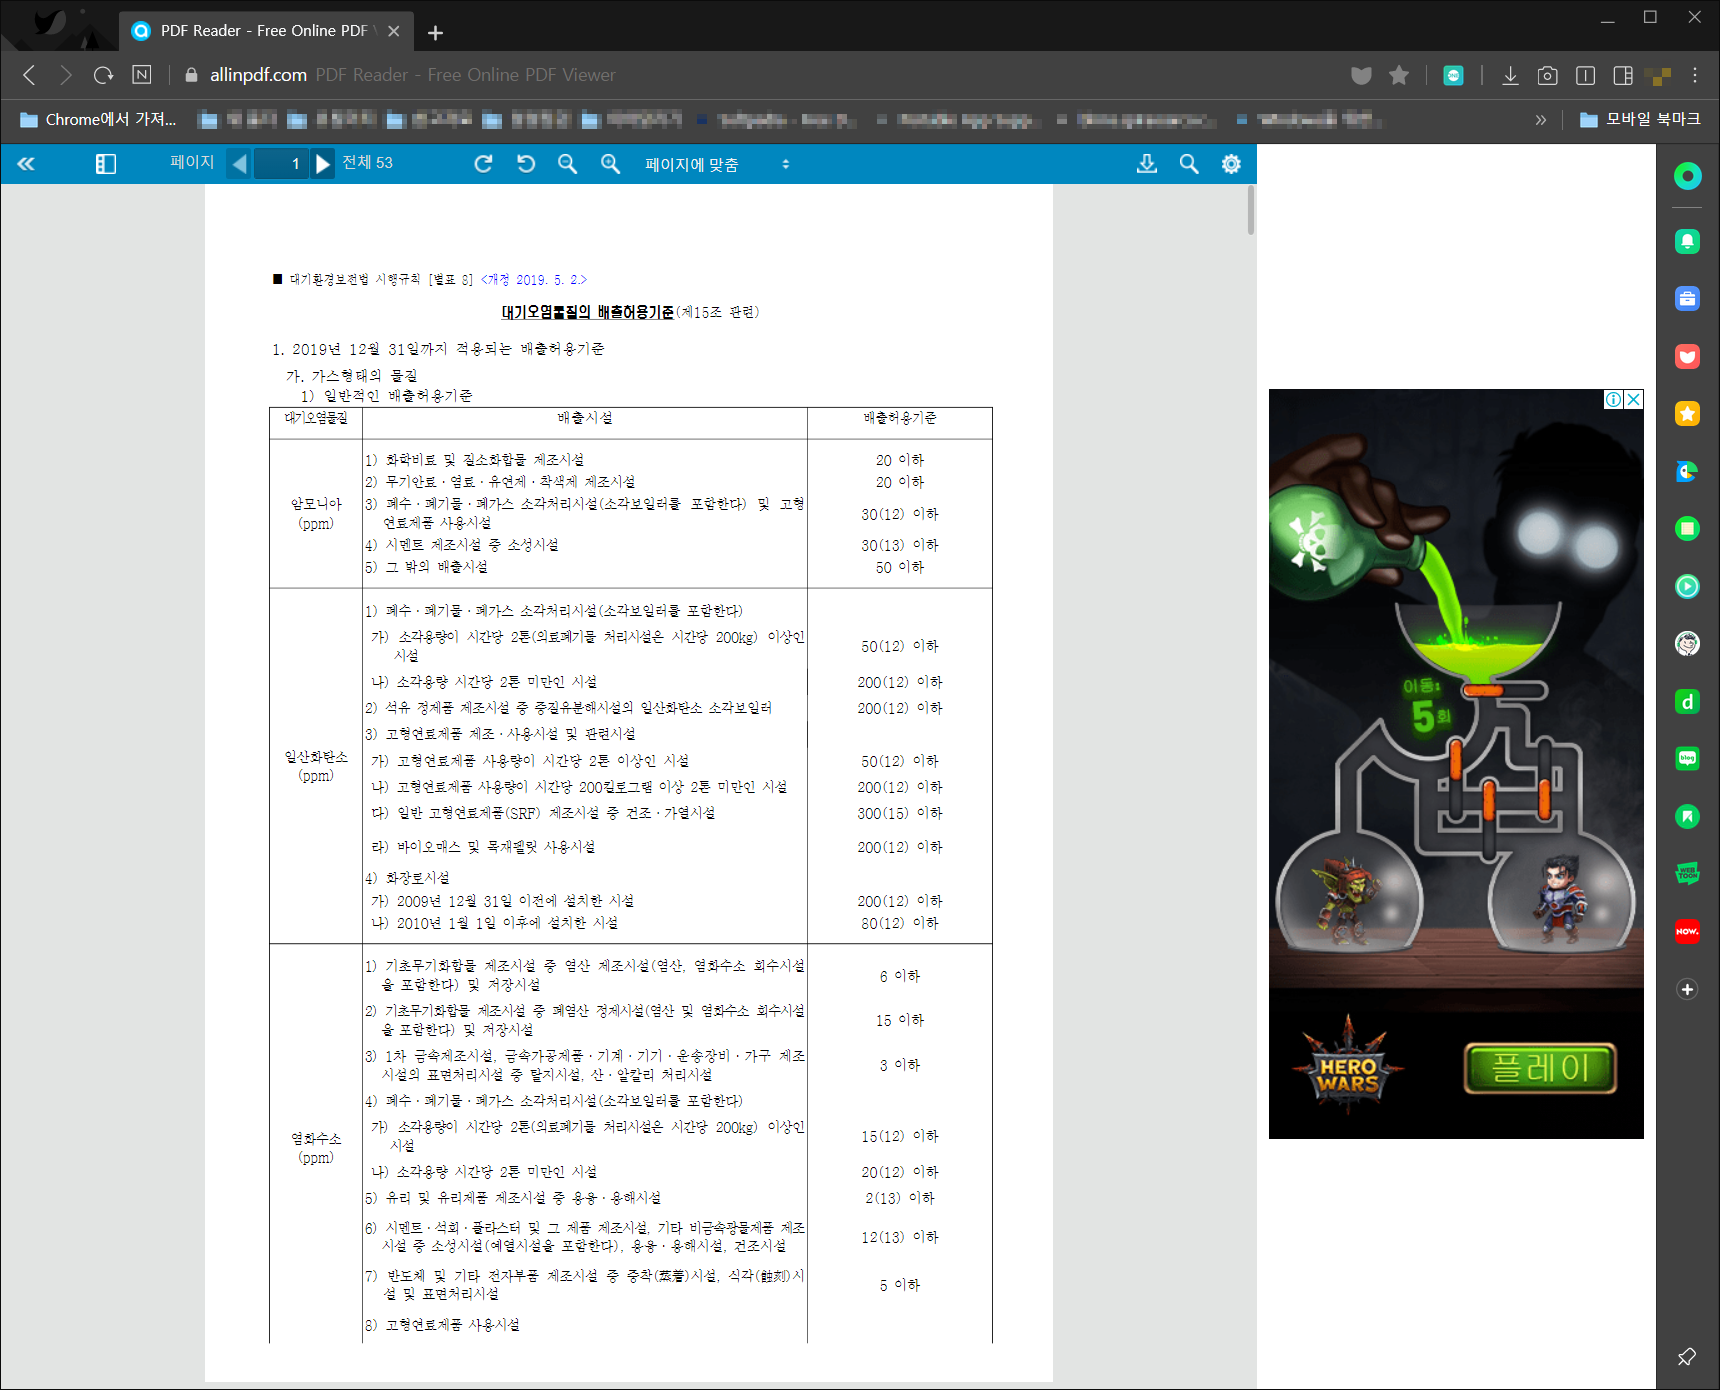
Task: Open the '개정 2019. 5. 2.' link in document
Action: point(534,280)
